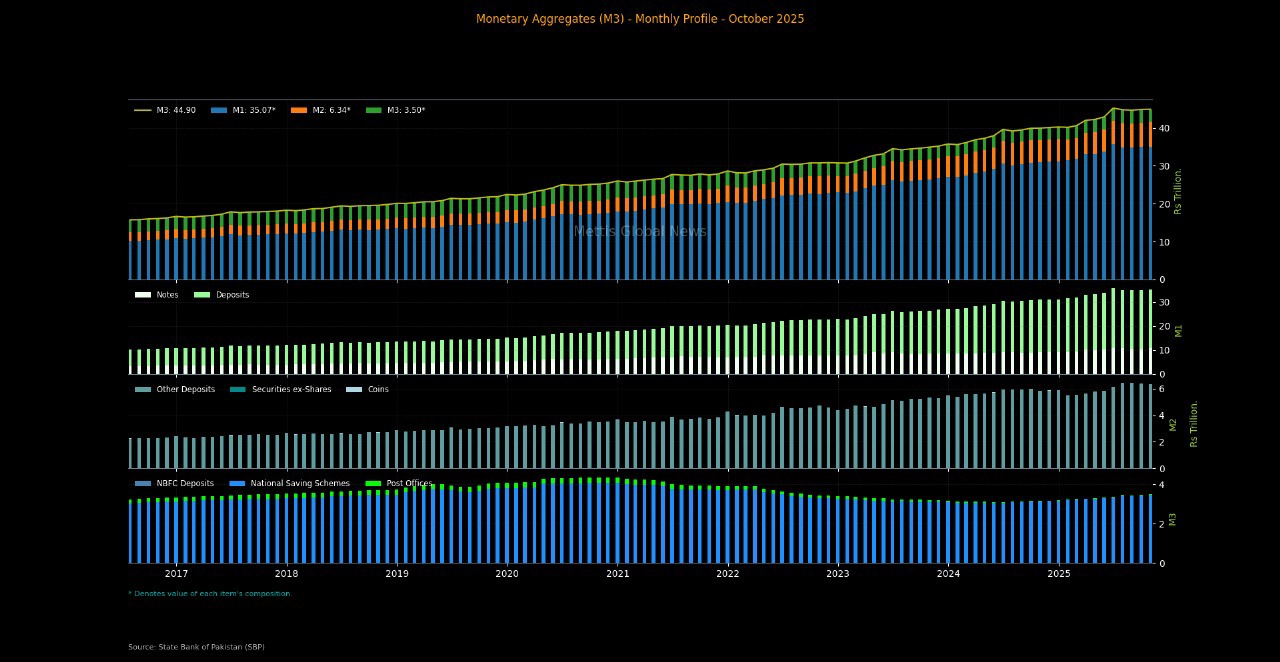Click the Mettis Global News watermark

pyautogui.click(x=640, y=232)
